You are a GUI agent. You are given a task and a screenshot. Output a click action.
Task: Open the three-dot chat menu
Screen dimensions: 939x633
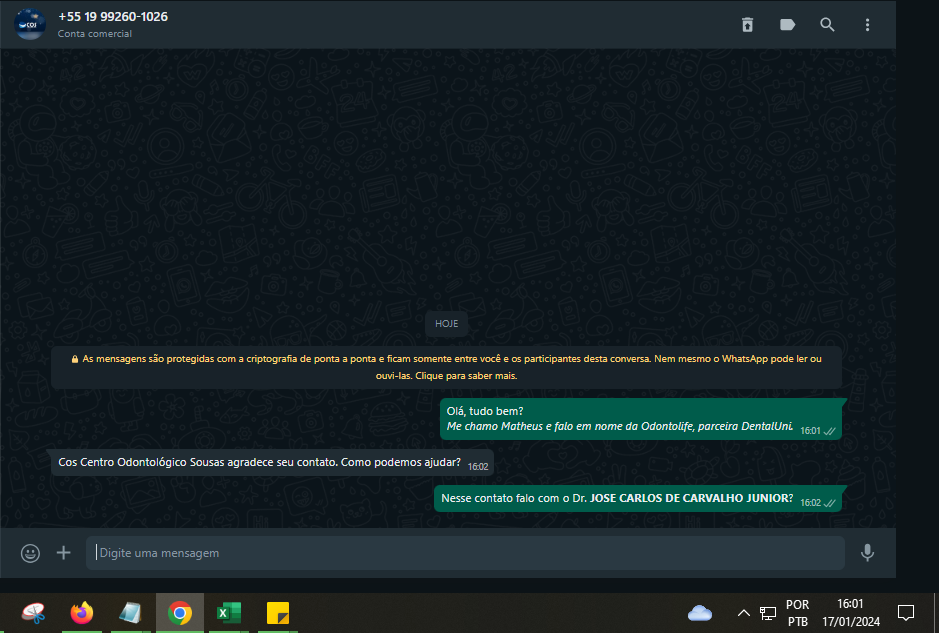(867, 25)
